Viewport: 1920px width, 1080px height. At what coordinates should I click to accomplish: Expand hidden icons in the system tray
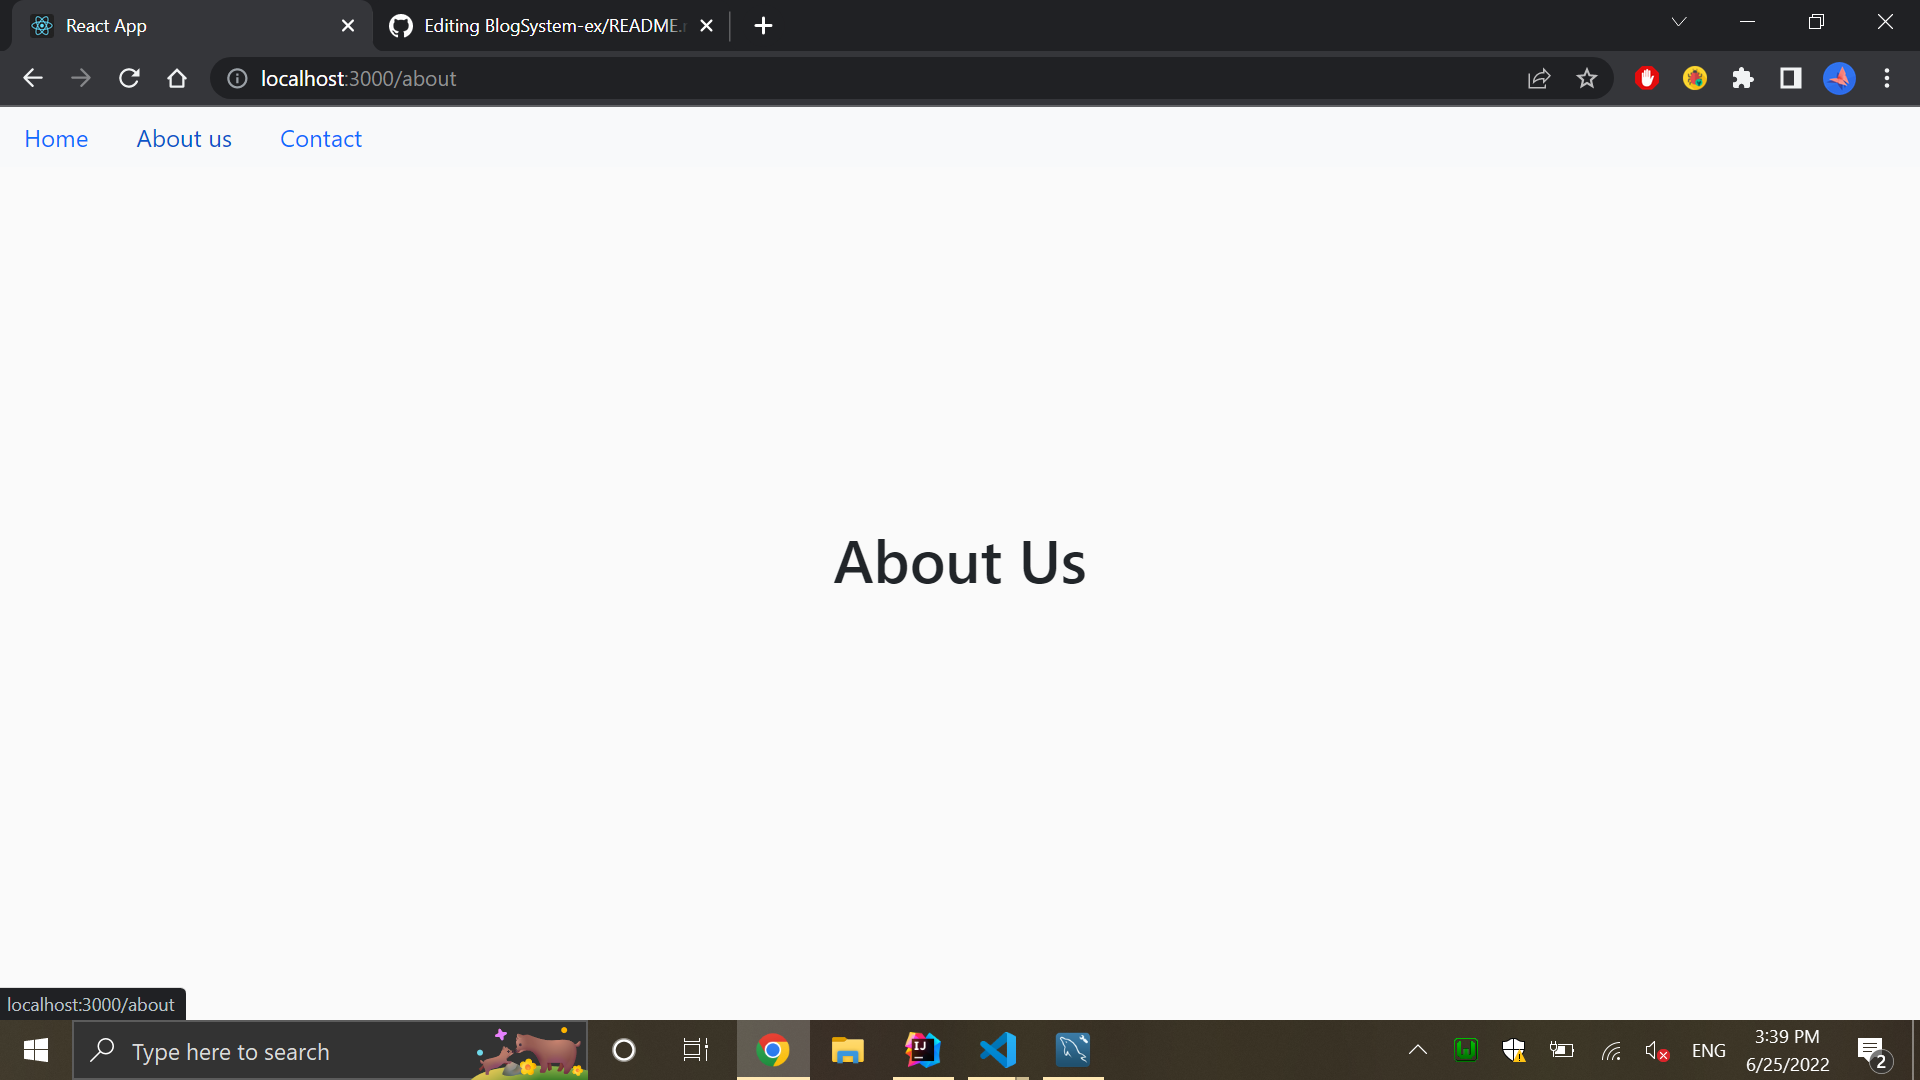(1417, 1050)
